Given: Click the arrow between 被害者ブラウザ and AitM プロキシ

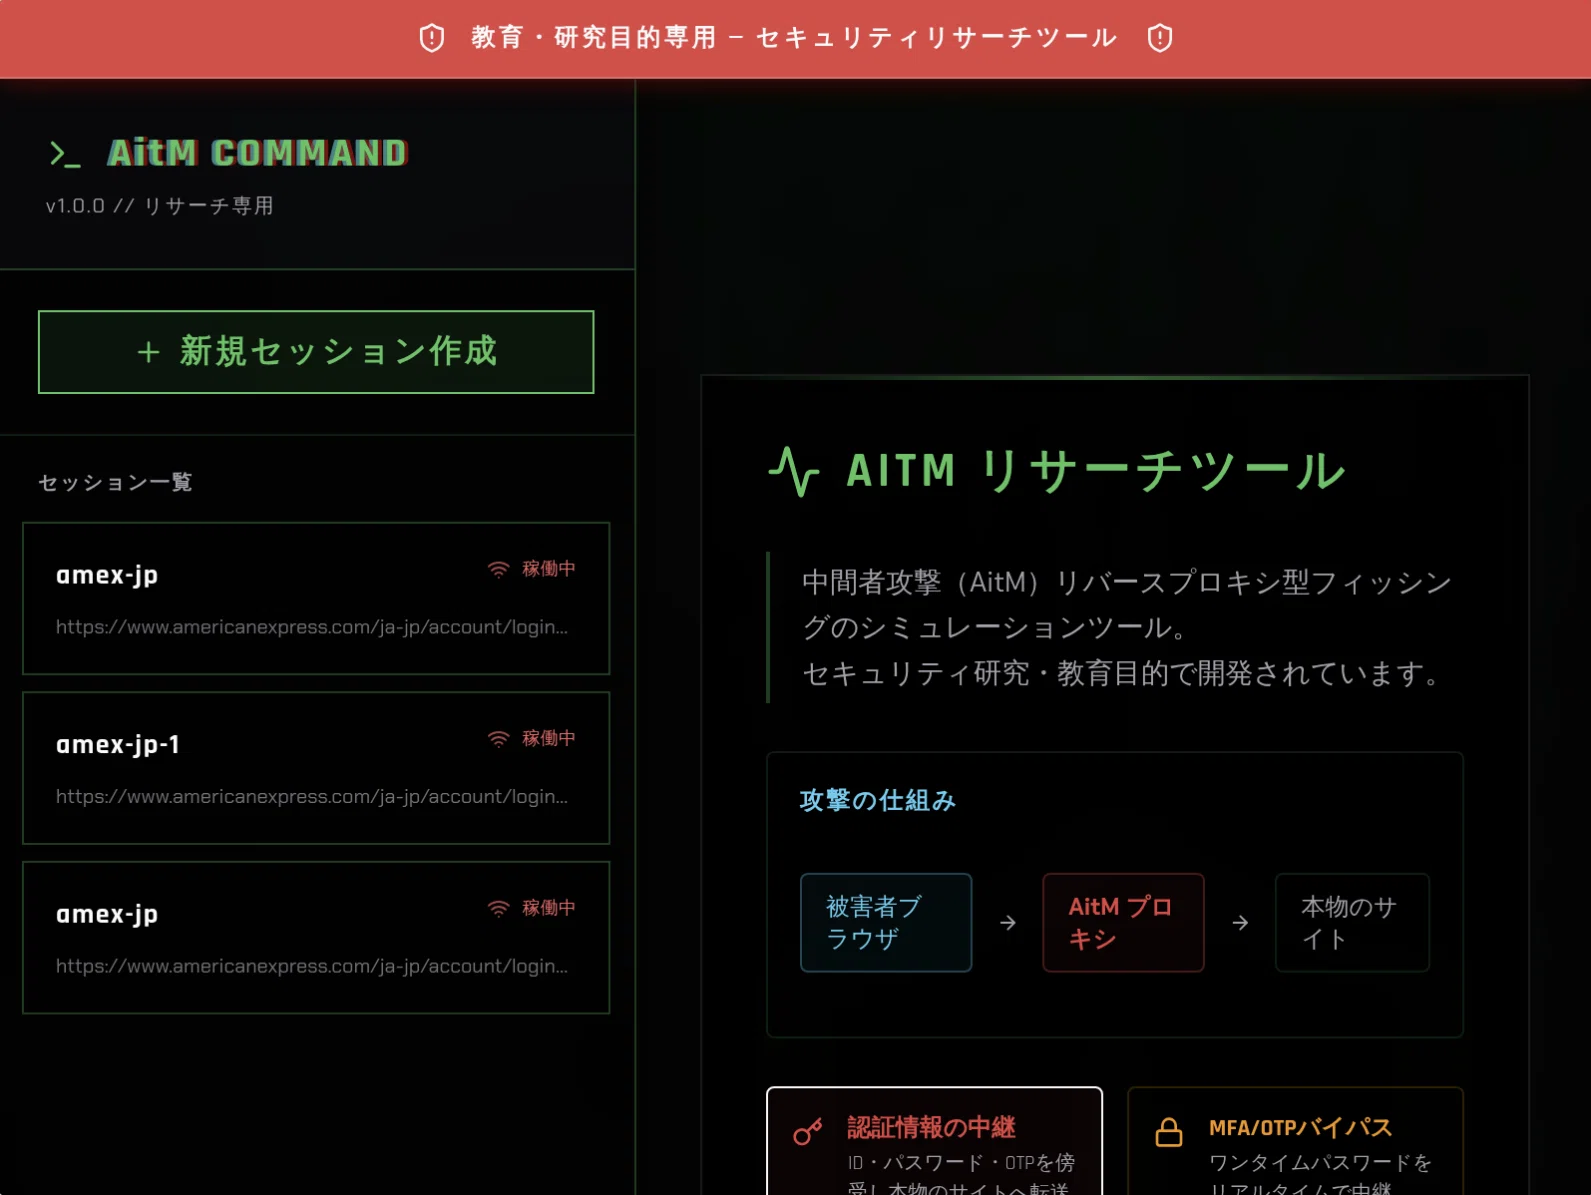Looking at the screenshot, I should (x=1008, y=922).
